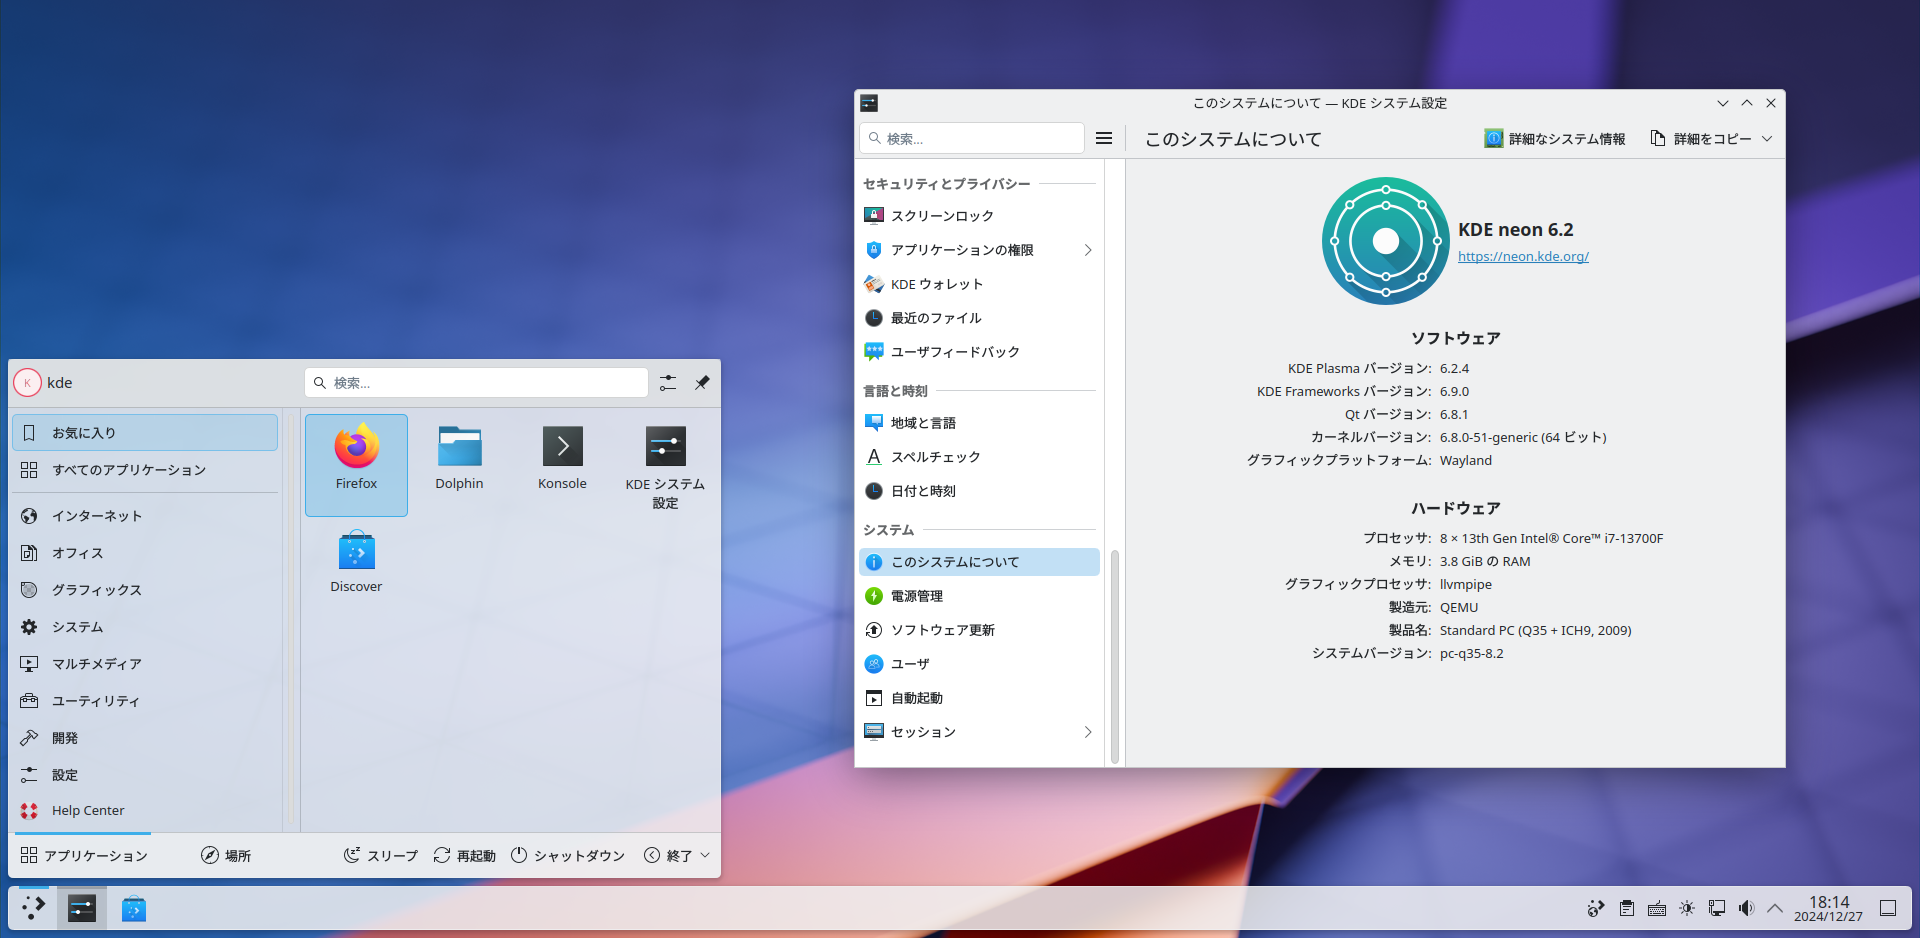The width and height of the screenshot is (1920, 938).
Task: Open the neon.kde.org link
Action: pos(1523,257)
